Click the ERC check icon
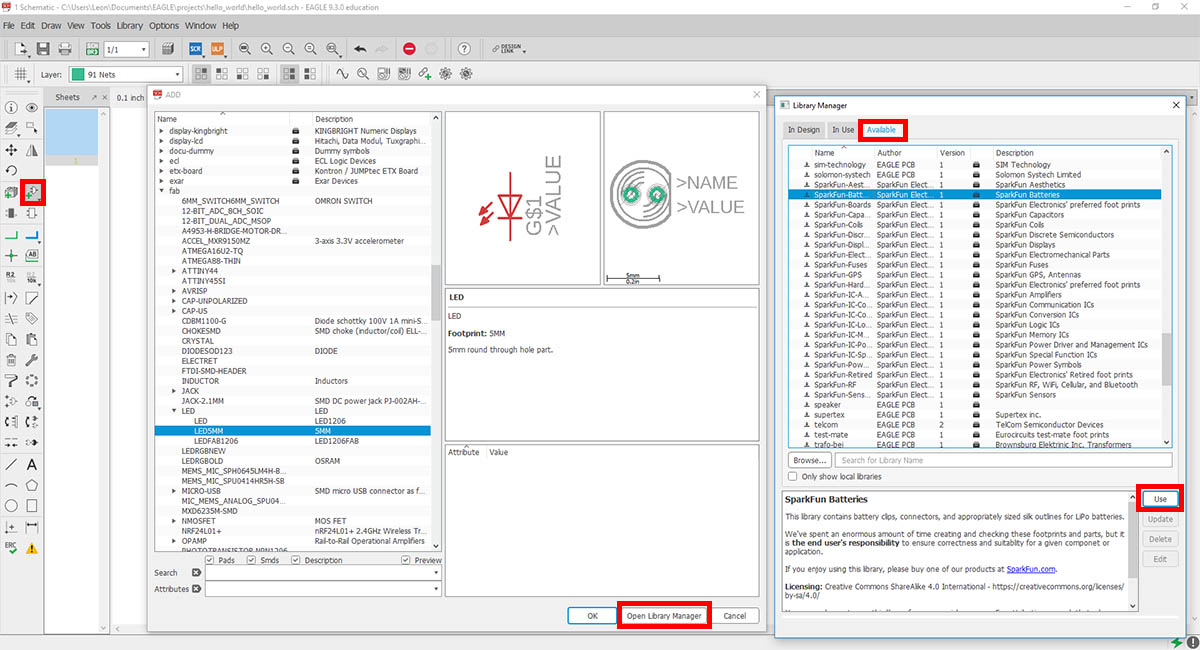The image size is (1200, 650). click(12, 548)
